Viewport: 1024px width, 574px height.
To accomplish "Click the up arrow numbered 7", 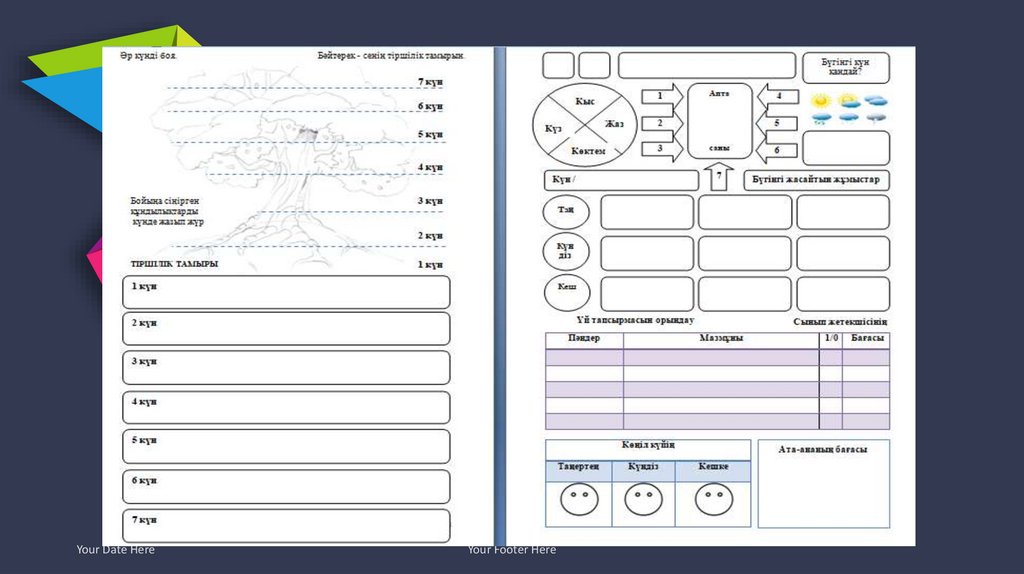I will point(718,179).
